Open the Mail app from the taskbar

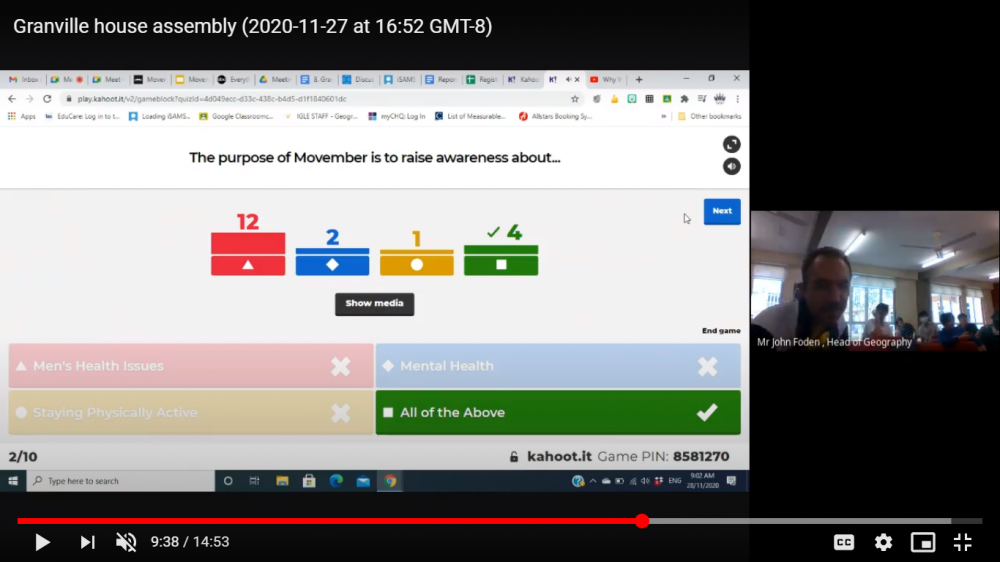(x=364, y=481)
